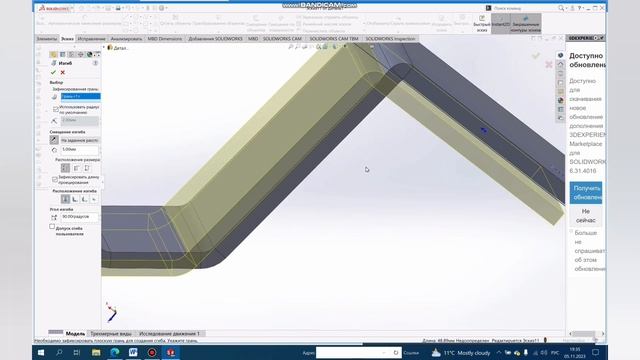Select third bend position option
Viewport: 640px width, 360px height.
(84, 199)
